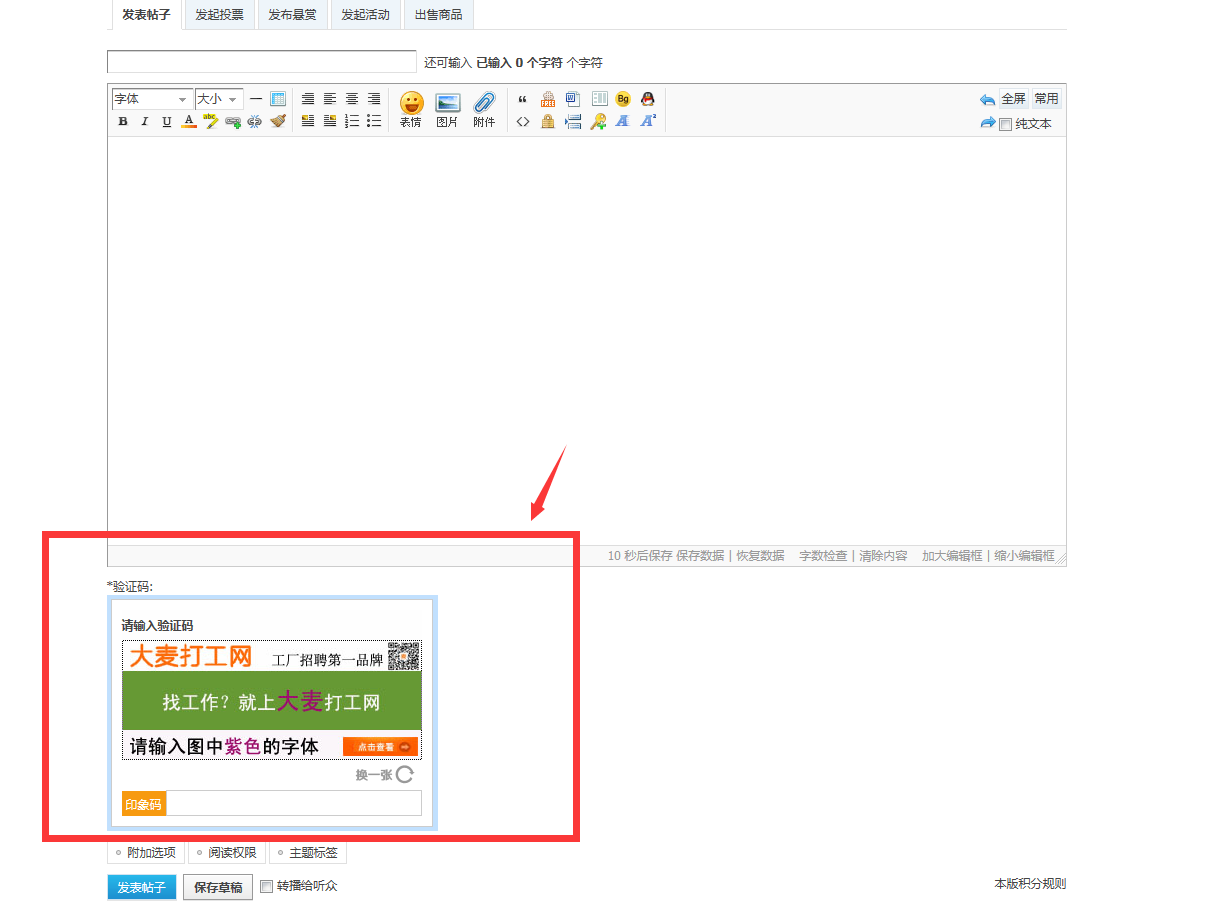Open the 大小 font size dropdown
Viewport: 1211px width, 911px height.
[219, 99]
